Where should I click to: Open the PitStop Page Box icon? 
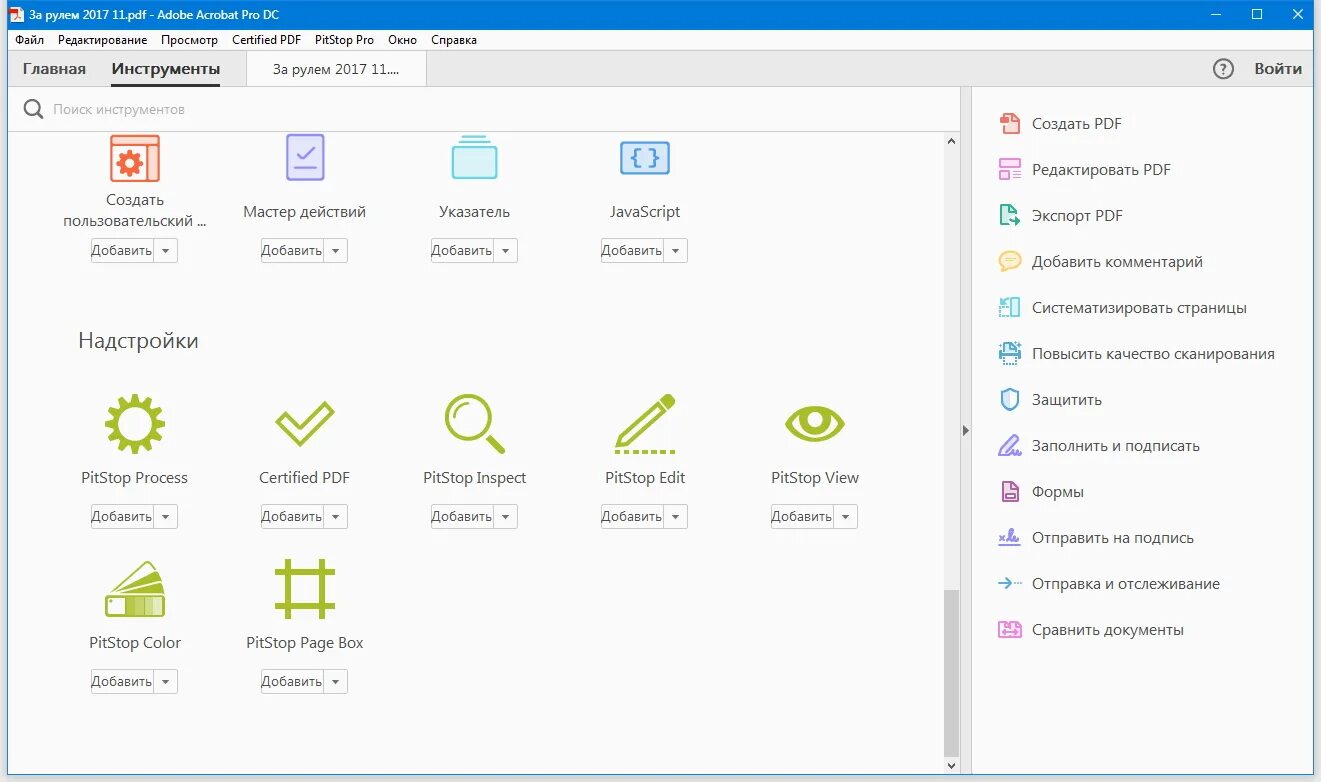point(305,589)
